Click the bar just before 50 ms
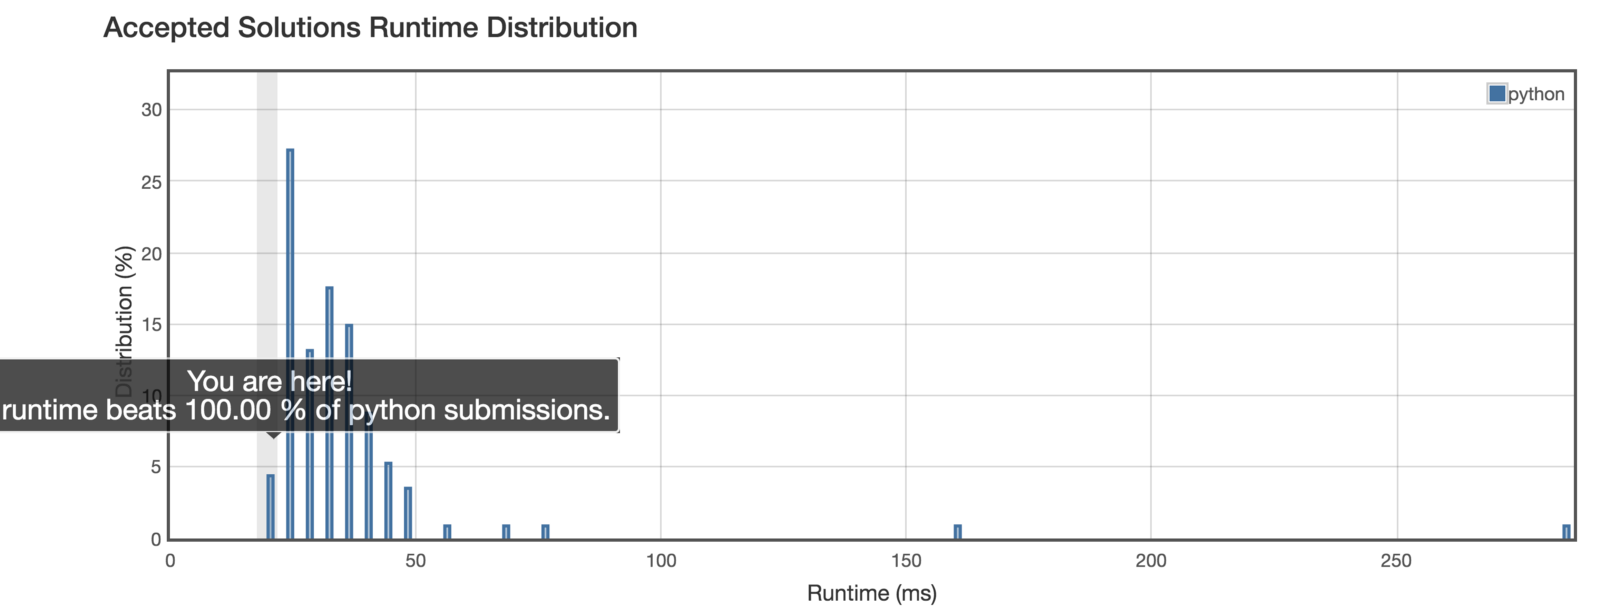 tap(408, 512)
